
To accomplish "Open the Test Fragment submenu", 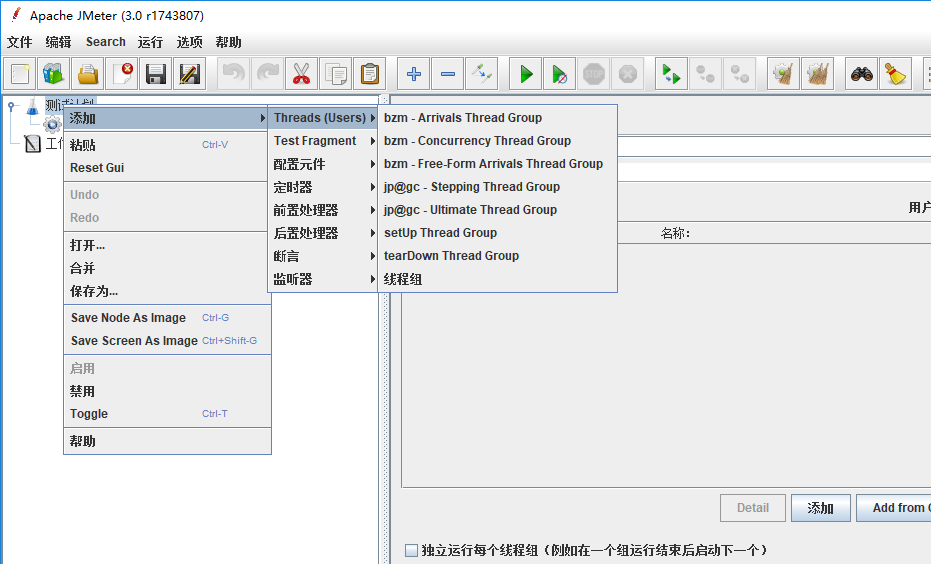I will [323, 141].
